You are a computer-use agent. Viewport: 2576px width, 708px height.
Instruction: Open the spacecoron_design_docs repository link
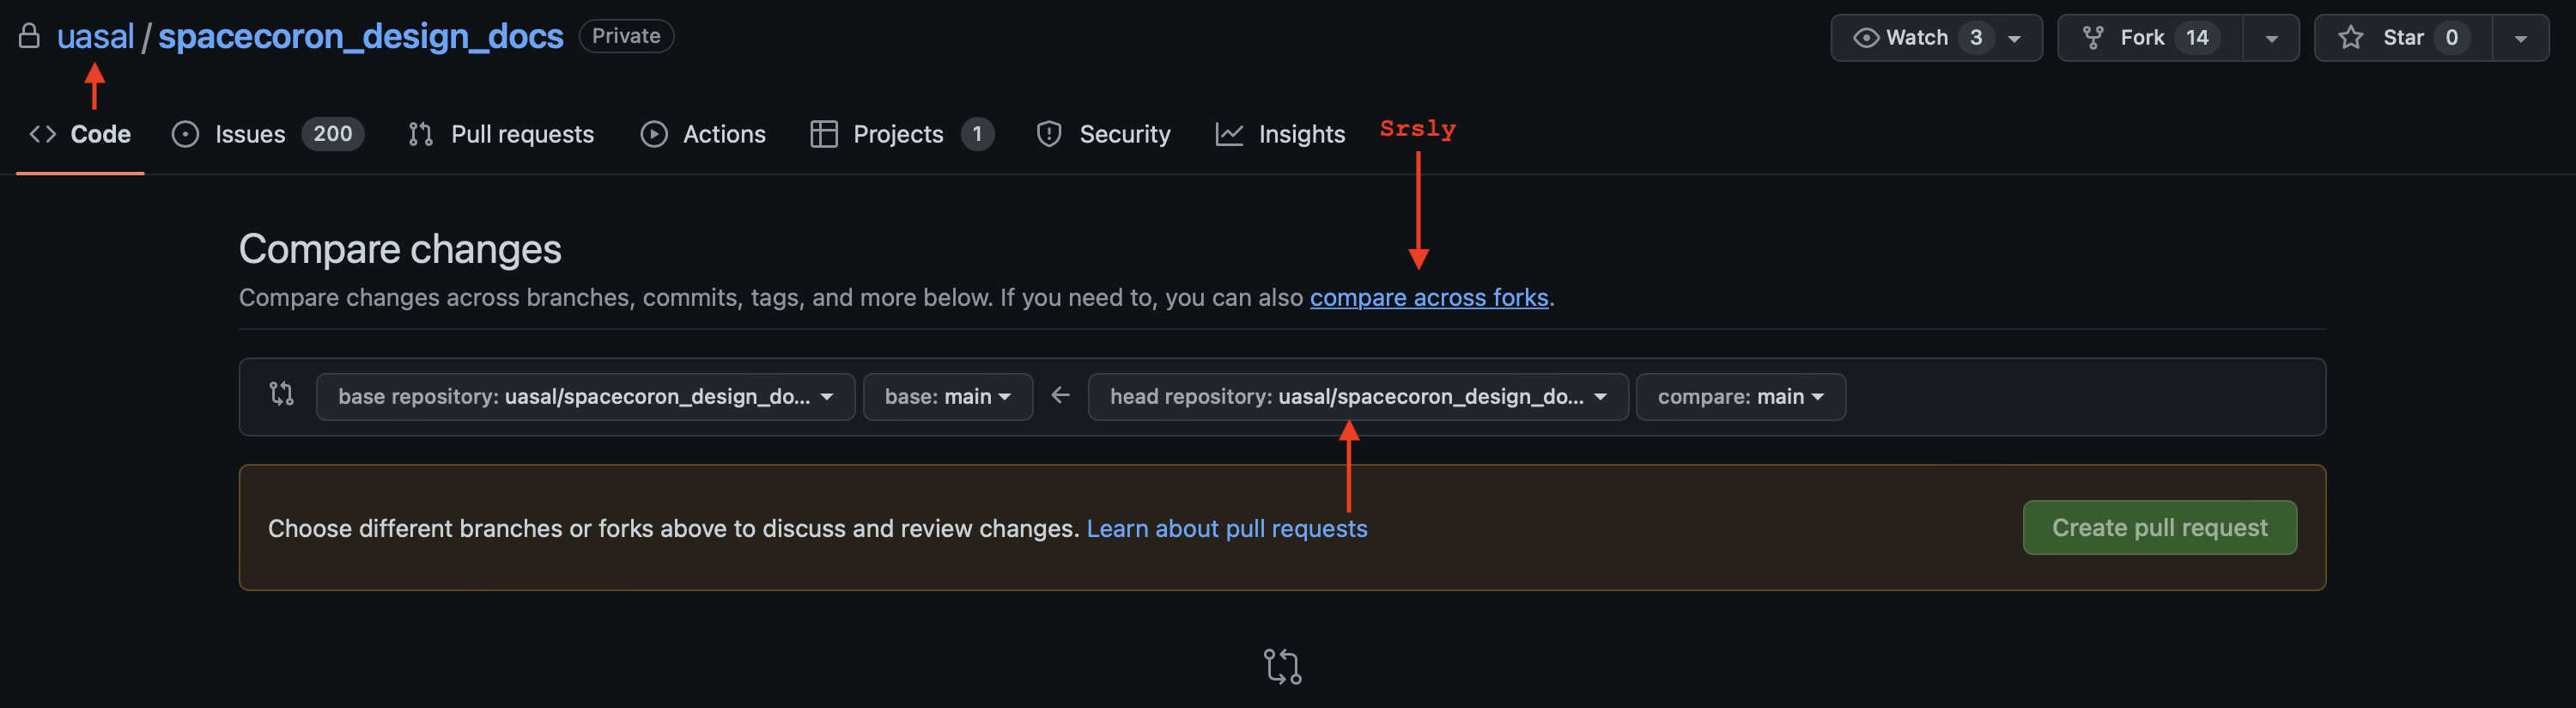click(x=361, y=36)
